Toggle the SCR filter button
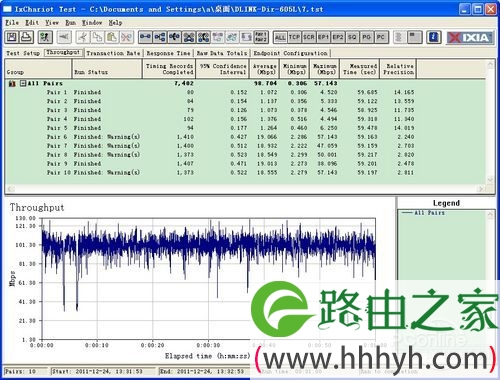 coord(309,37)
